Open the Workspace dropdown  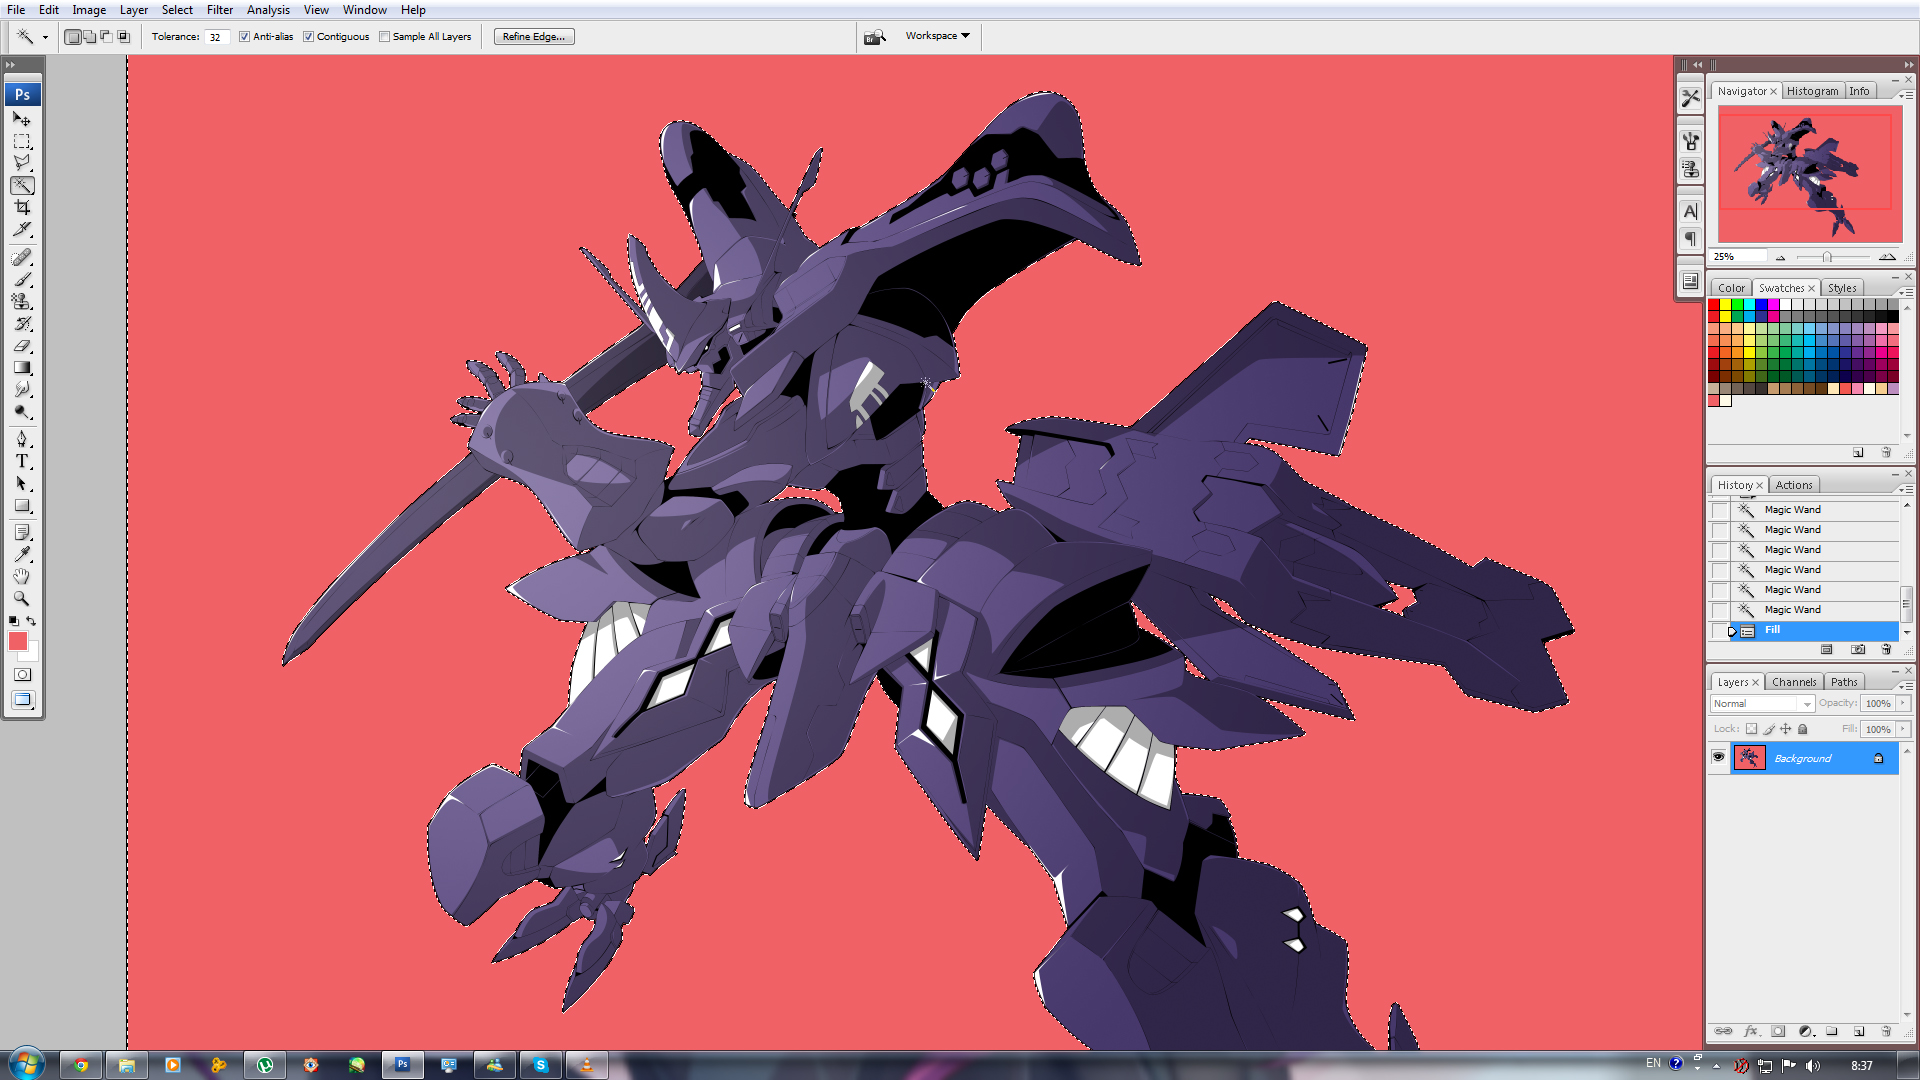(937, 36)
